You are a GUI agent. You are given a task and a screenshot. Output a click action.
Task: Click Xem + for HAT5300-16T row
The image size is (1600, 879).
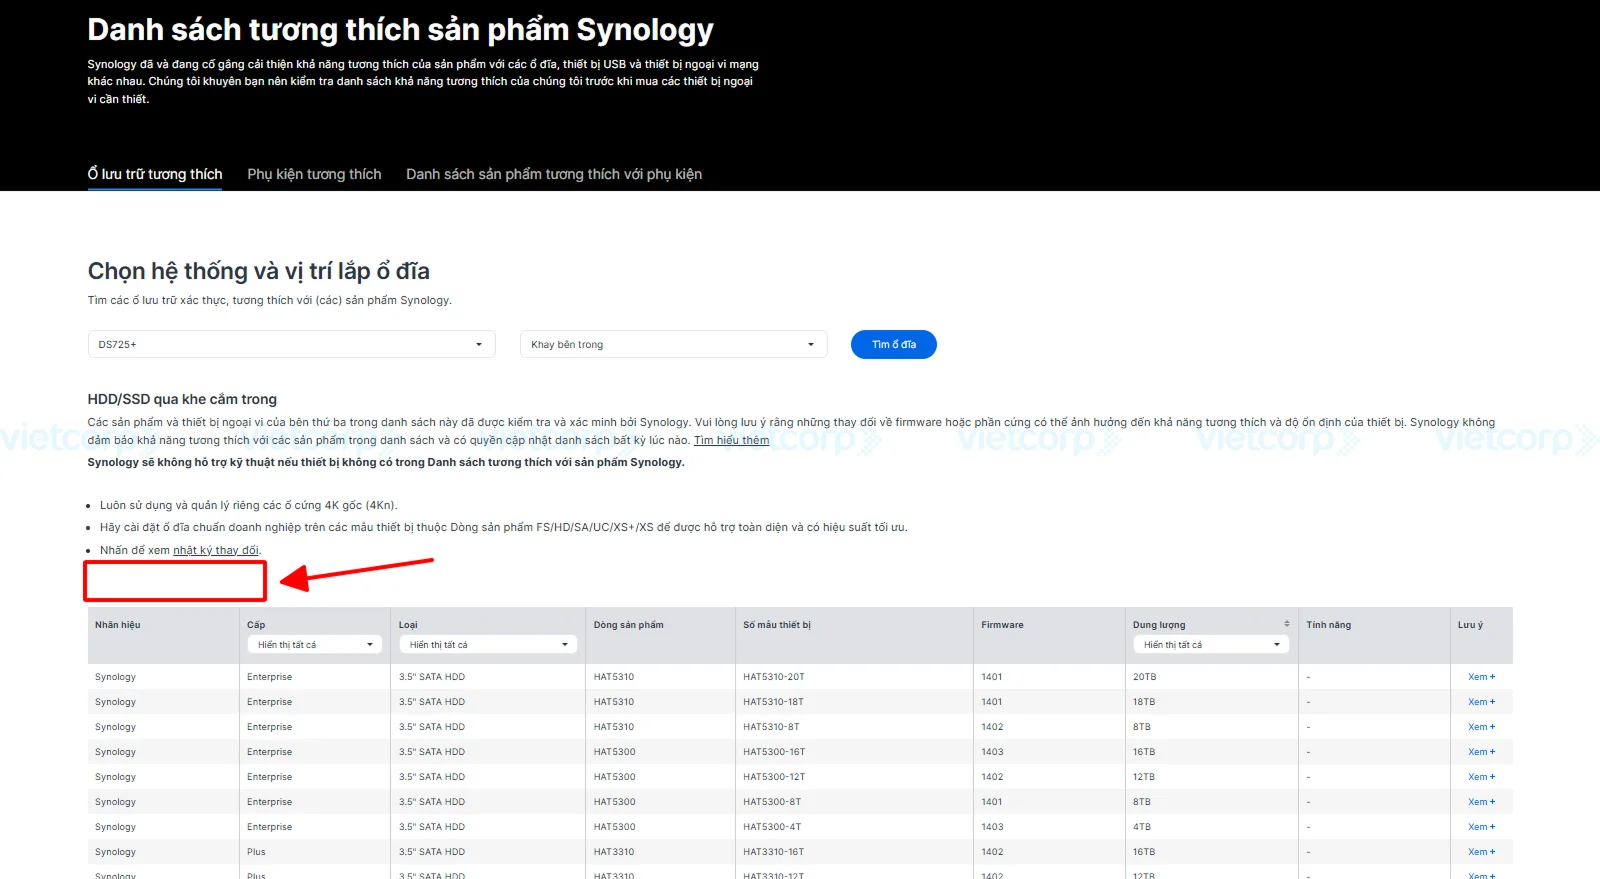1481,752
